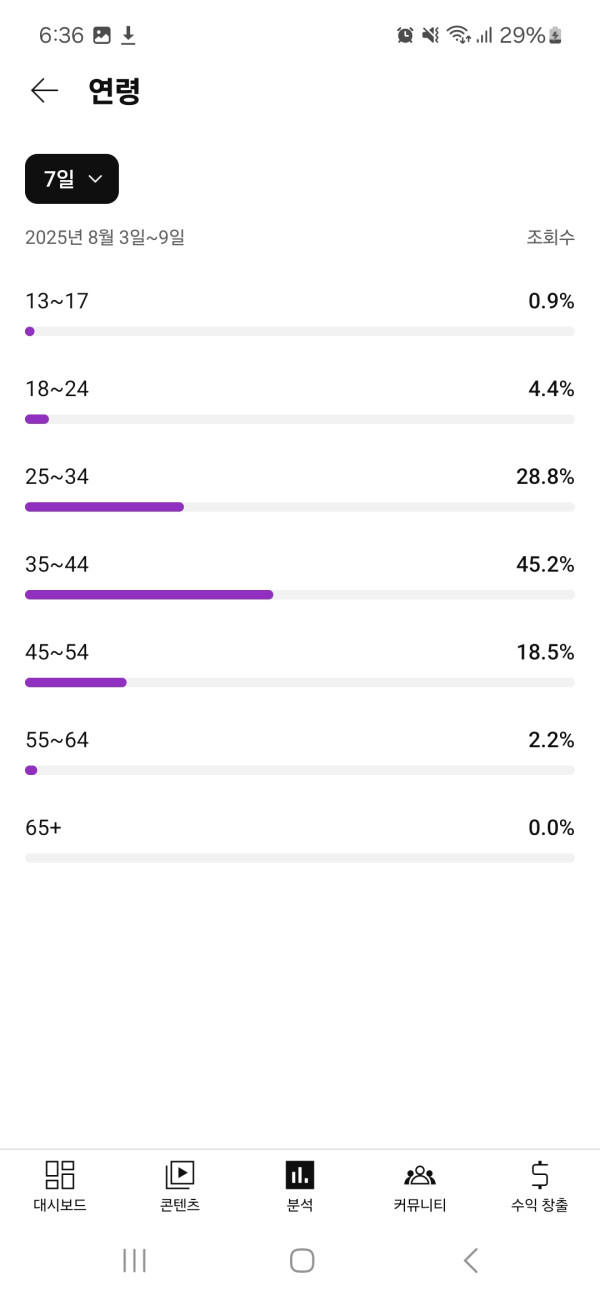Screen dimensions: 600x1300
Task: Open the 7일 date range dropdown
Action: (72, 179)
